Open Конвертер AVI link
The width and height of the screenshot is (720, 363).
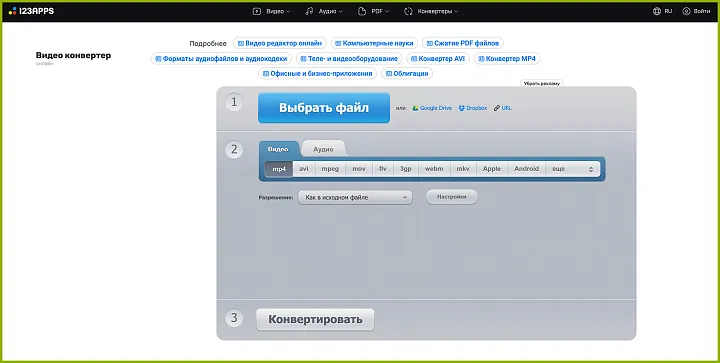[438, 59]
